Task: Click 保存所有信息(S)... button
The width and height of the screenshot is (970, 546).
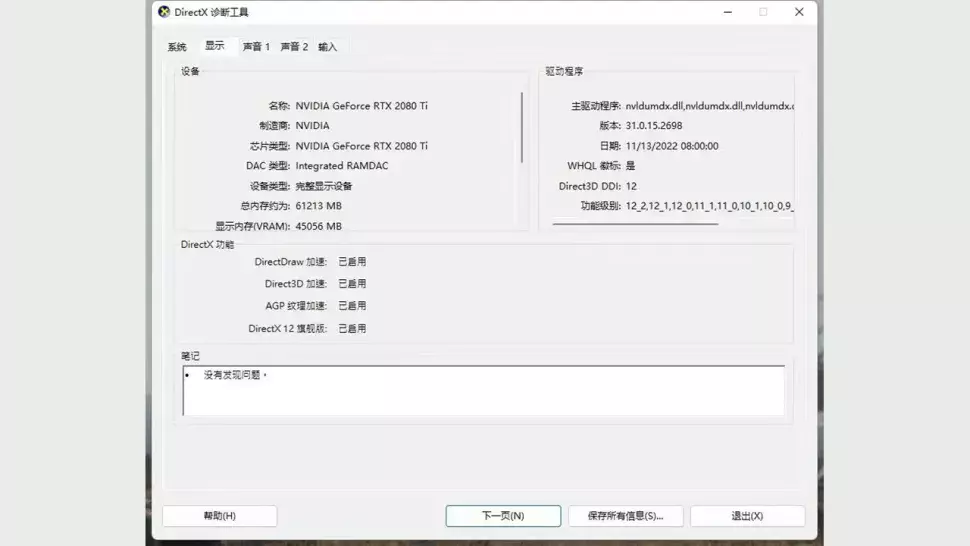Action: (625, 516)
